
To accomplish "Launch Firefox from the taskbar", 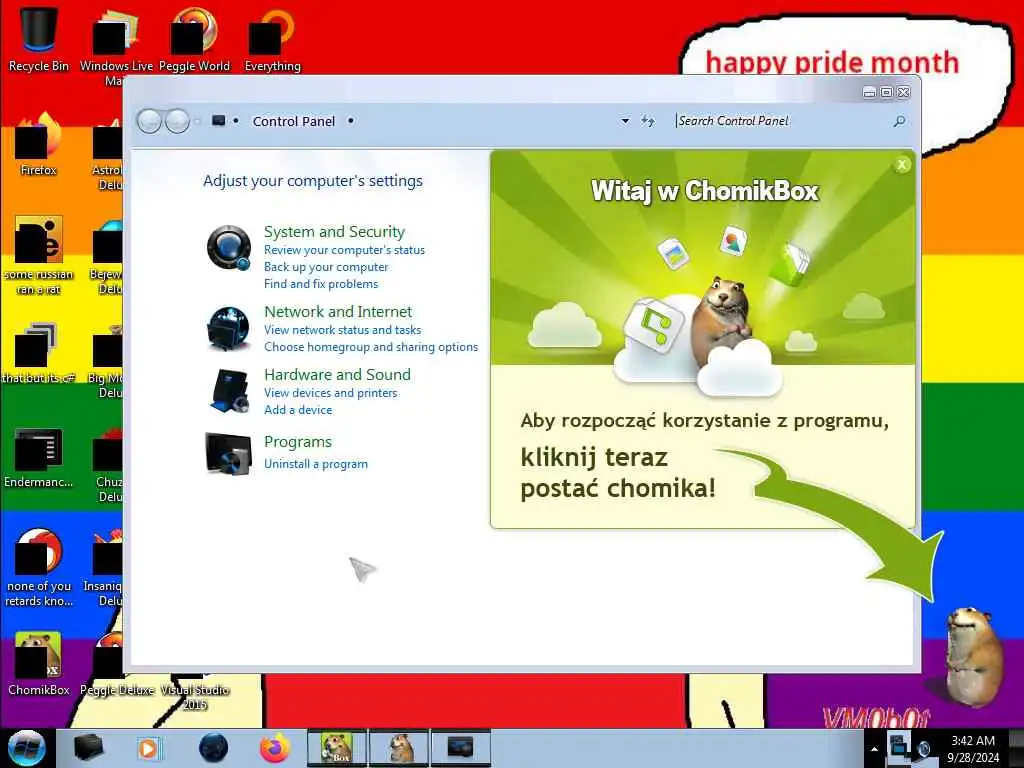I will (x=275, y=748).
